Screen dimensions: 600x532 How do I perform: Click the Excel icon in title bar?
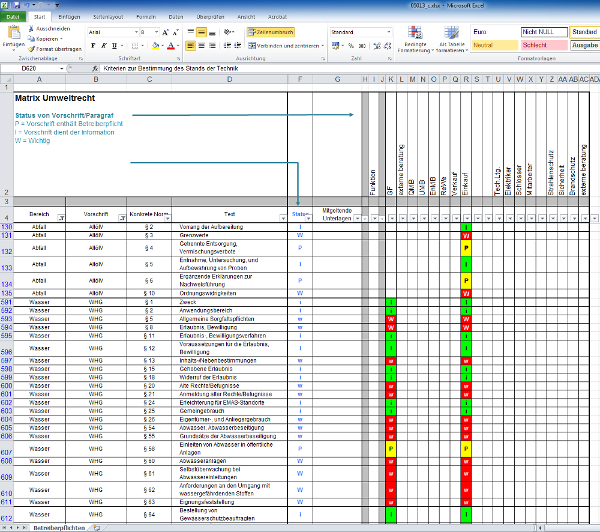6,5
